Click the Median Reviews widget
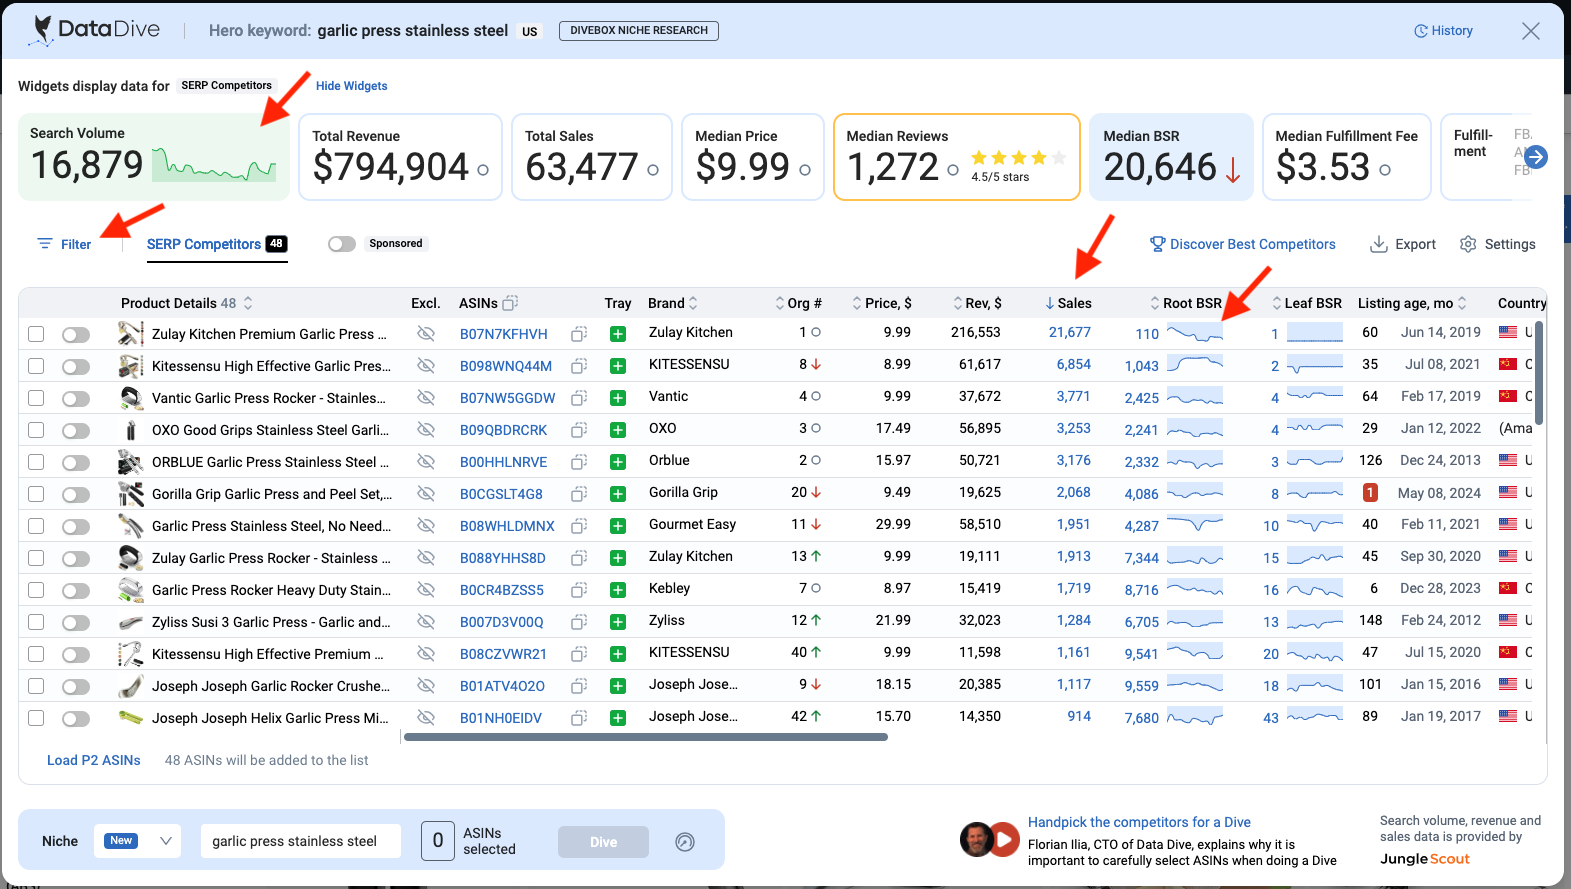This screenshot has width=1571, height=889. (957, 157)
